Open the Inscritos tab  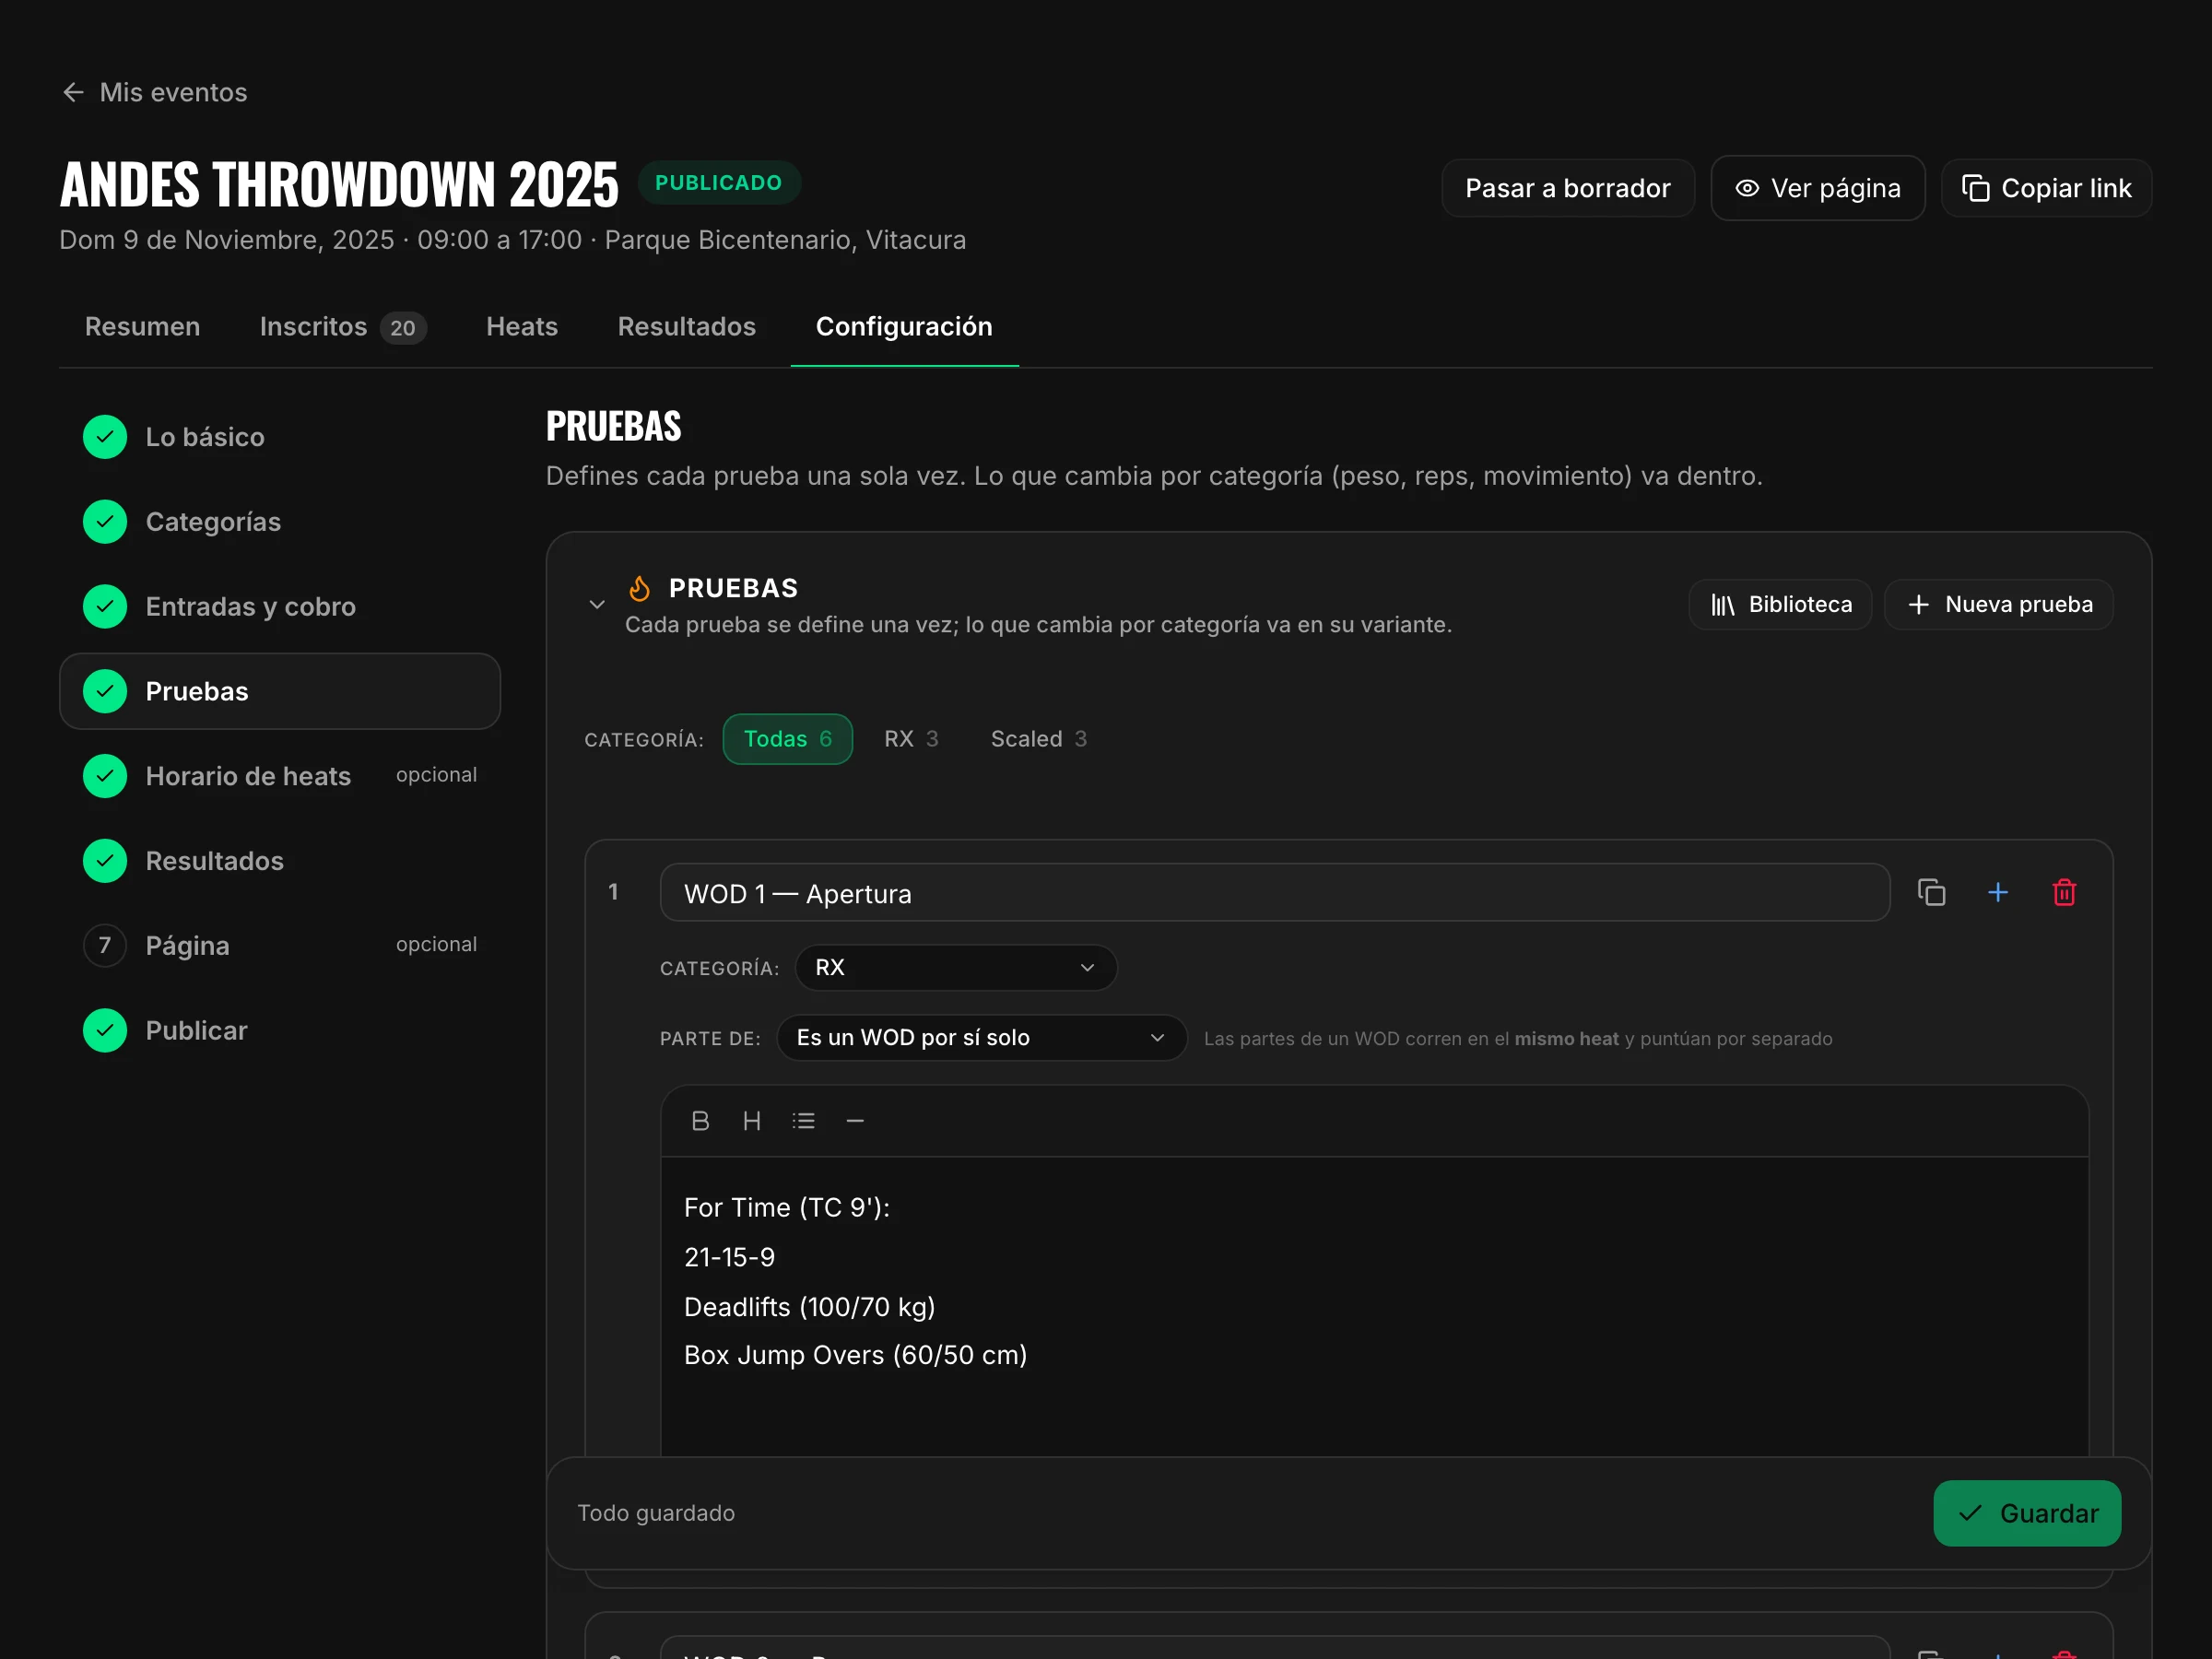coord(342,326)
